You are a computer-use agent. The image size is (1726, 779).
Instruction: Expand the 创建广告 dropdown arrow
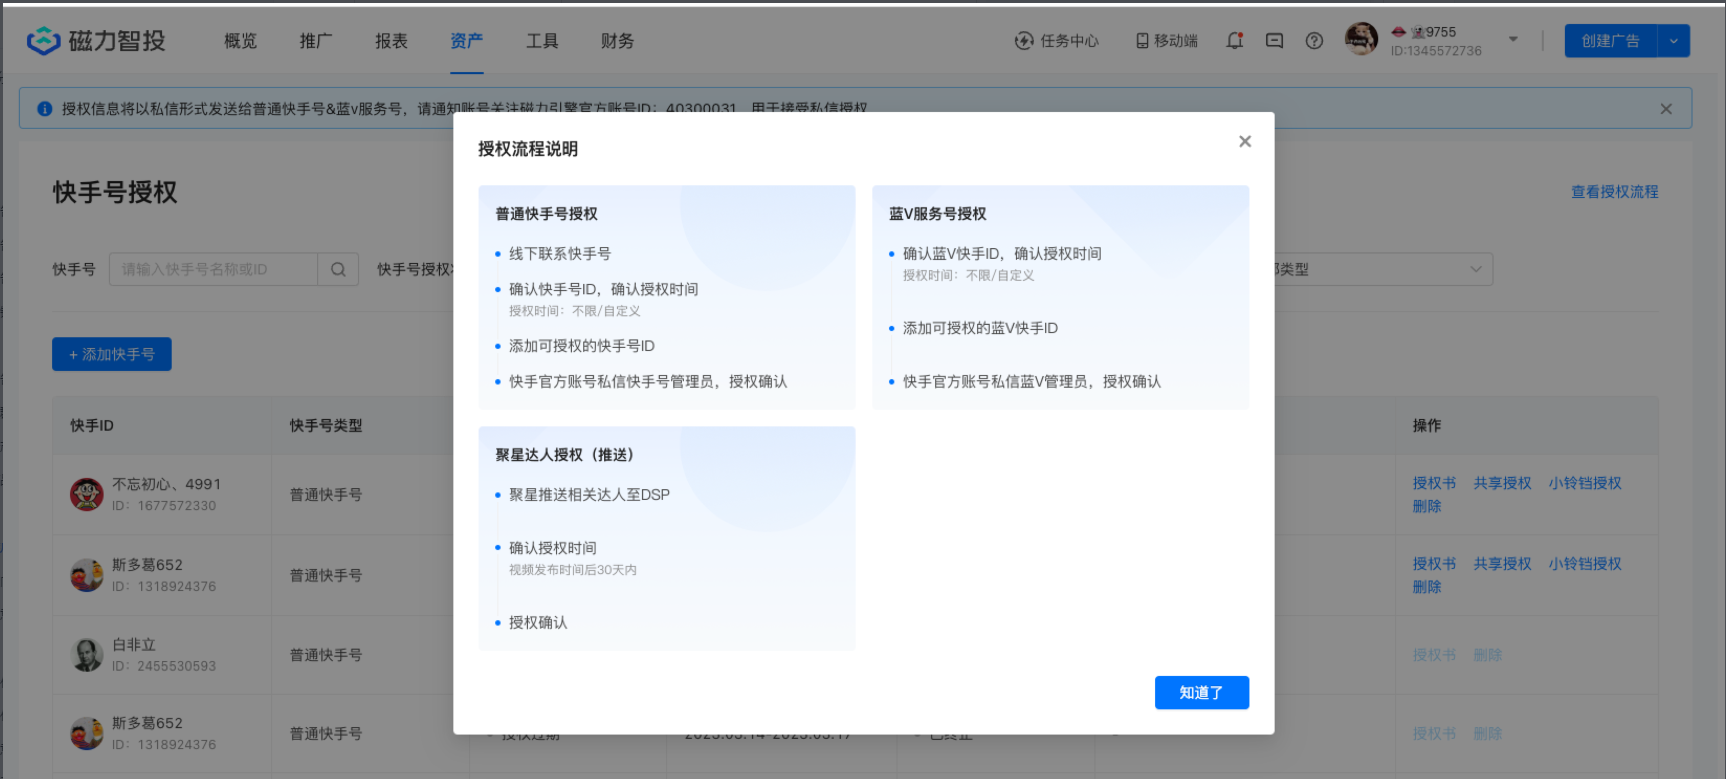click(x=1674, y=41)
